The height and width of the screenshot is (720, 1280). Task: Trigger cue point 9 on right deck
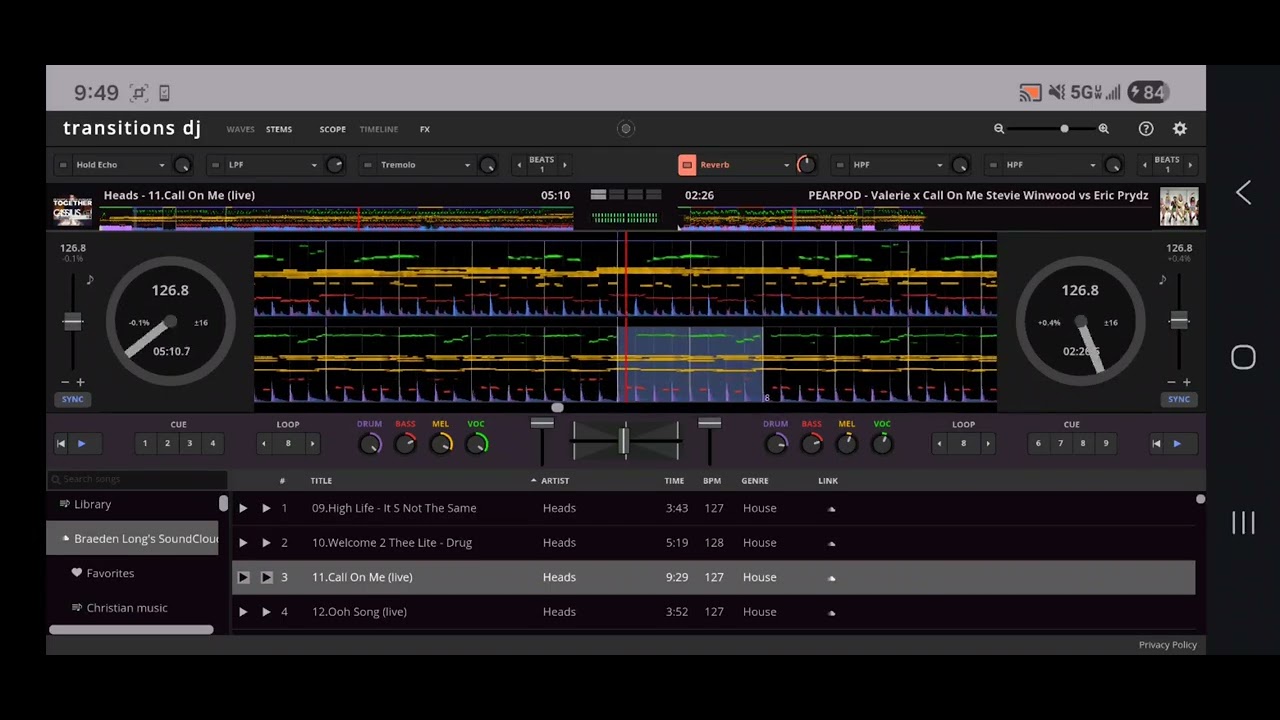tap(1105, 443)
